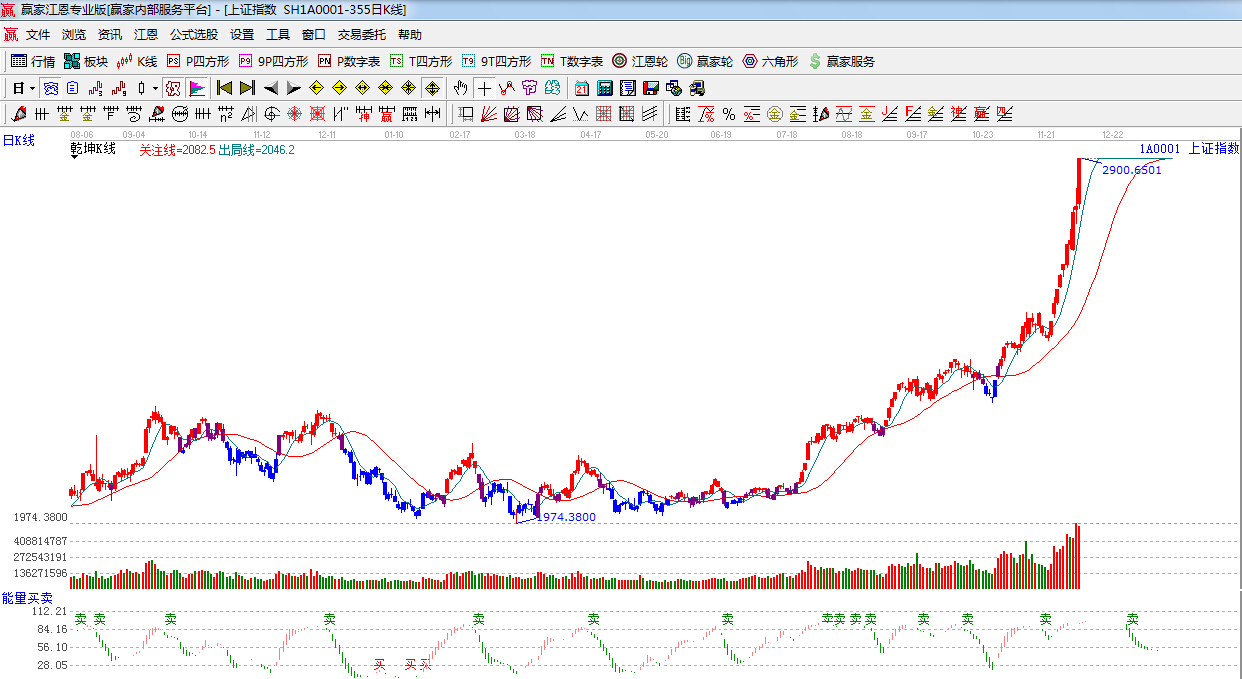1242x679 pixels.
Task: Click the 行情 market quotes button
Action: [x=33, y=61]
